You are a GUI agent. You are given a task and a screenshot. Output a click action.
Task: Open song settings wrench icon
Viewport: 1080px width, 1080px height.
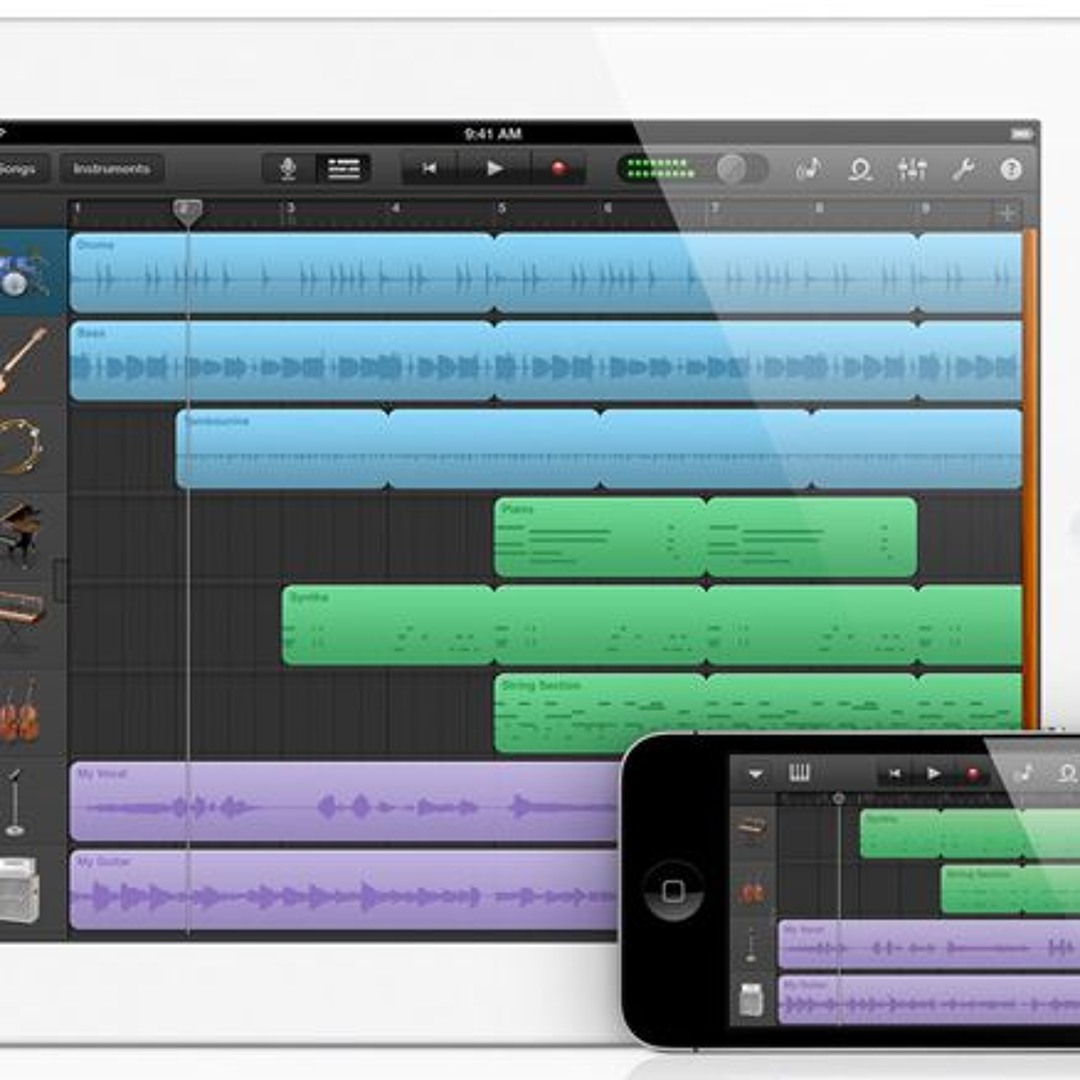pos(963,169)
